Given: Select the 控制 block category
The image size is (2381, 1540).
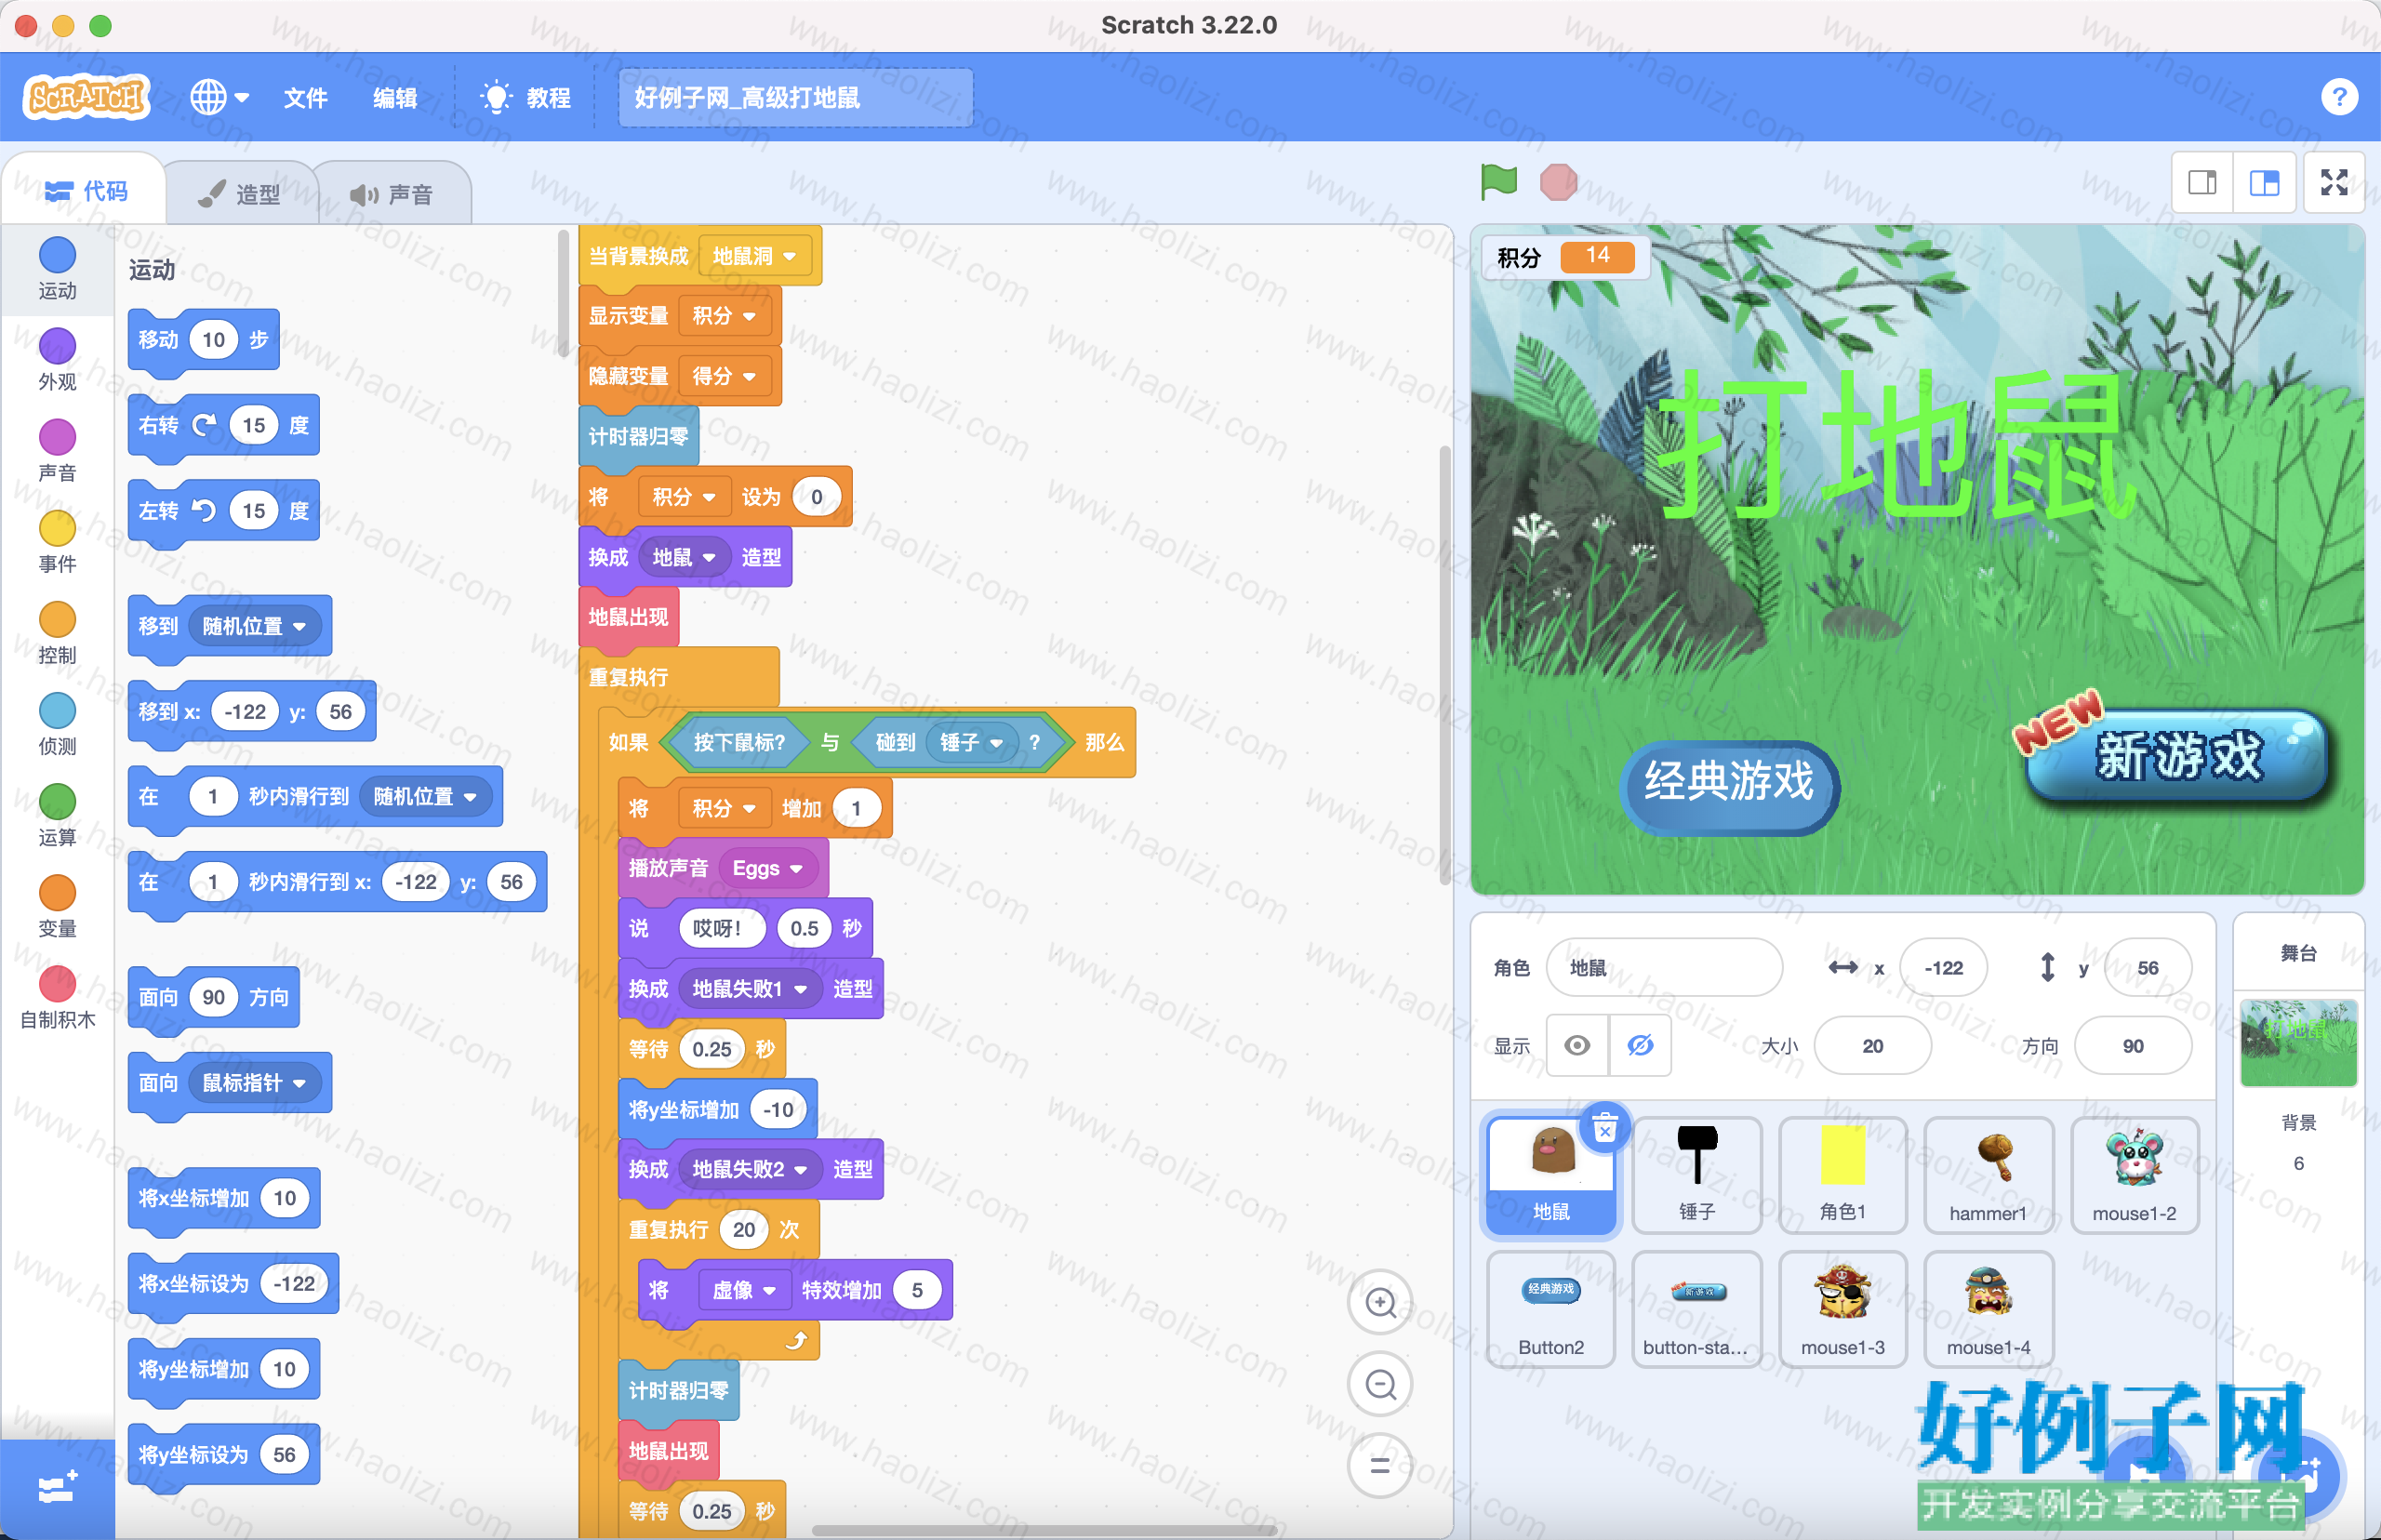Looking at the screenshot, I should pos(57,632).
